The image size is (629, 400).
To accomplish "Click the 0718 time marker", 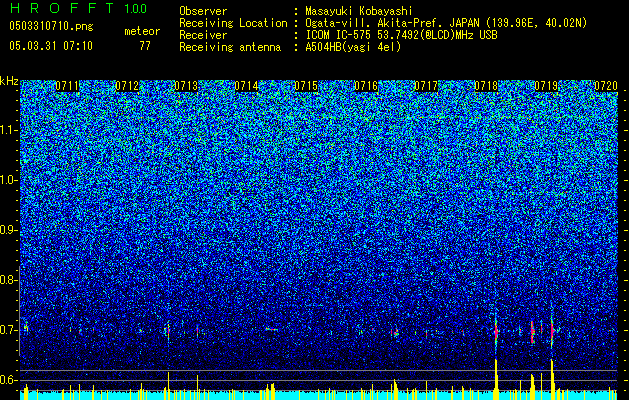I will pos(486,86).
